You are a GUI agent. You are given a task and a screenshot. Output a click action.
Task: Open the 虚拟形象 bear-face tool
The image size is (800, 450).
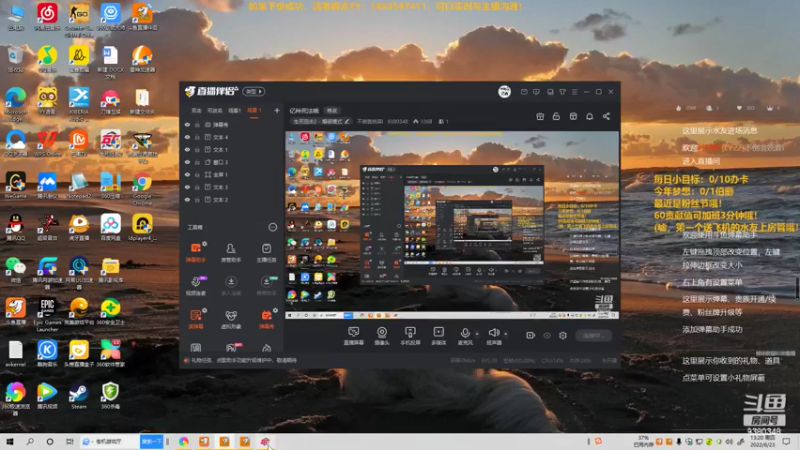(x=231, y=319)
